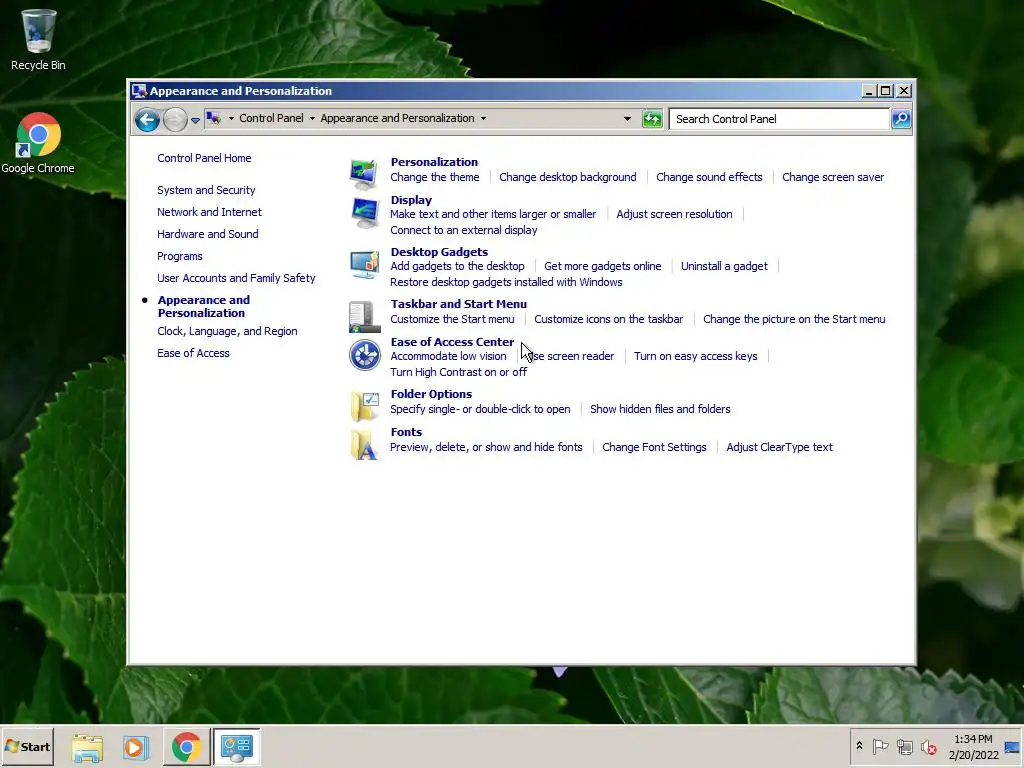Click Get more gadgets online
The height and width of the screenshot is (768, 1024).
[x=602, y=266]
